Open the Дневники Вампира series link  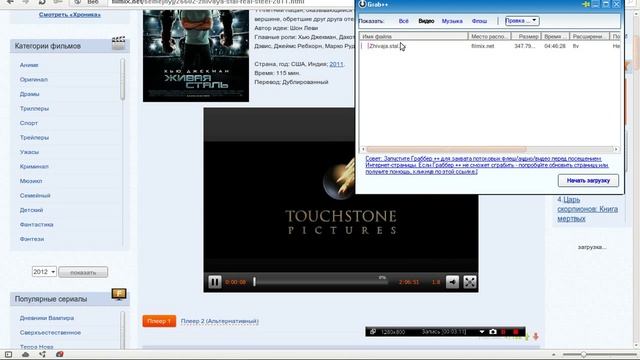(x=47, y=318)
